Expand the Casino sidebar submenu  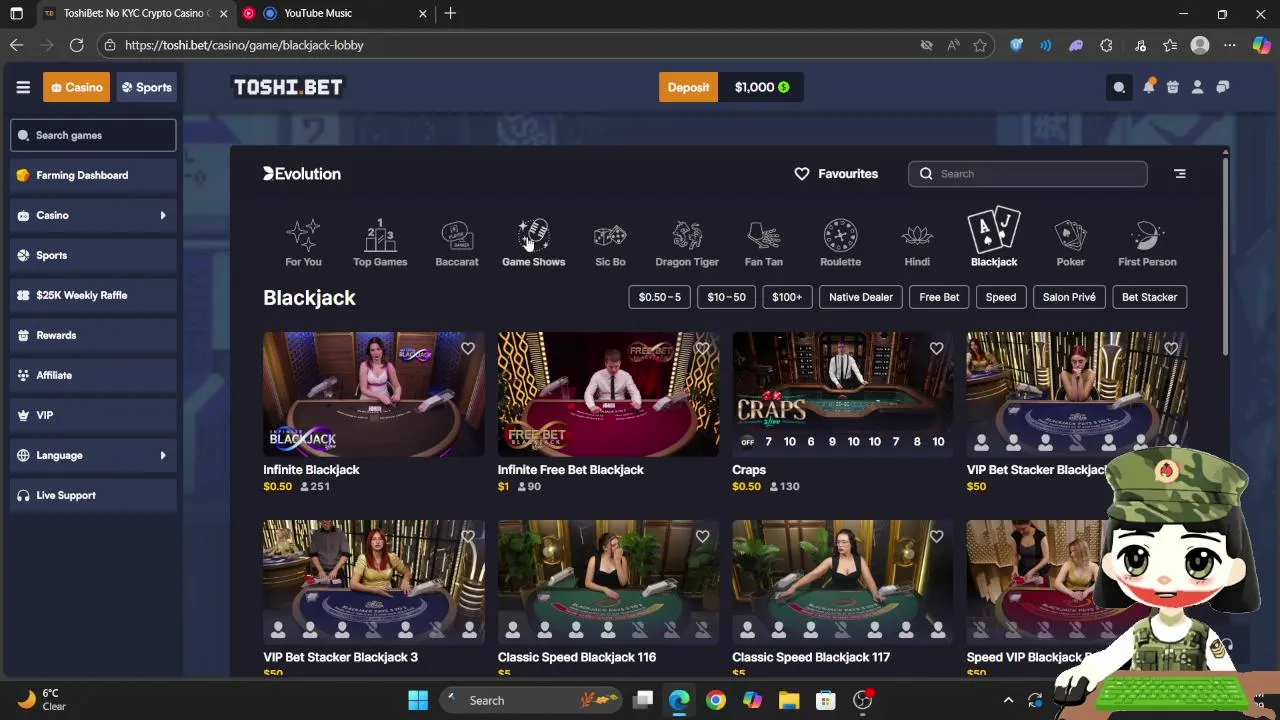[163, 215]
